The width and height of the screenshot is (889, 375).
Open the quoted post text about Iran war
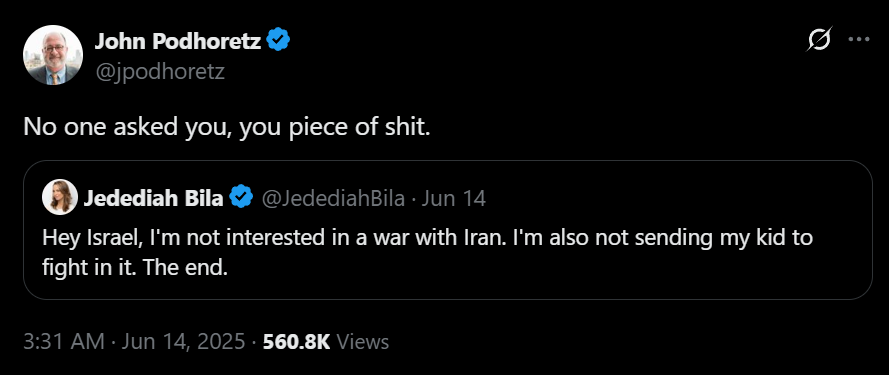point(427,252)
